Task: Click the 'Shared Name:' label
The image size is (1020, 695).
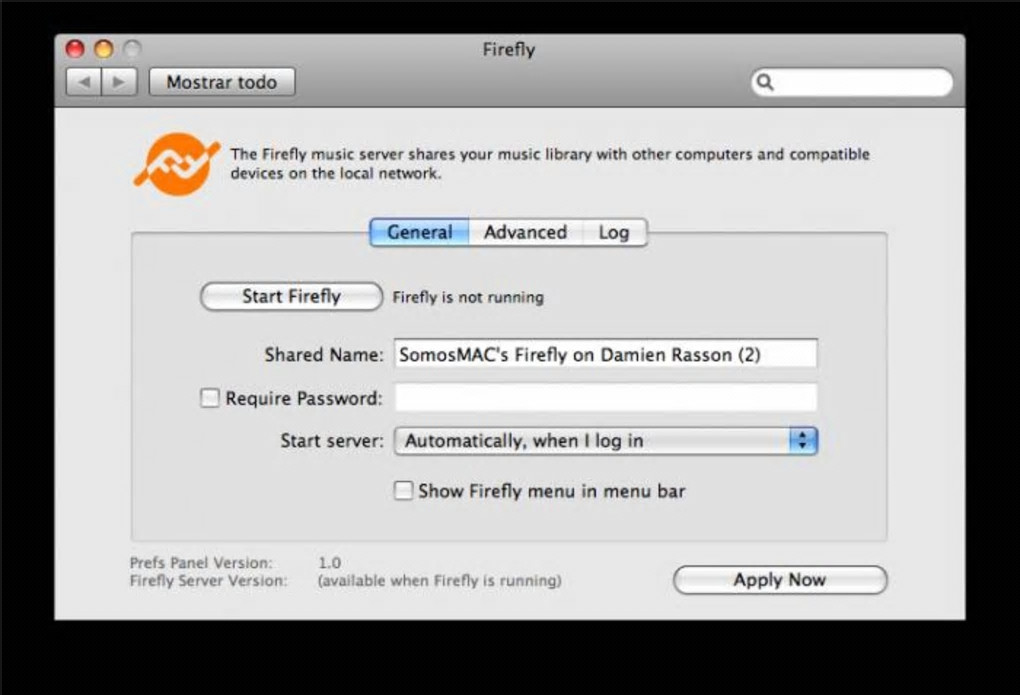Action: click(324, 355)
